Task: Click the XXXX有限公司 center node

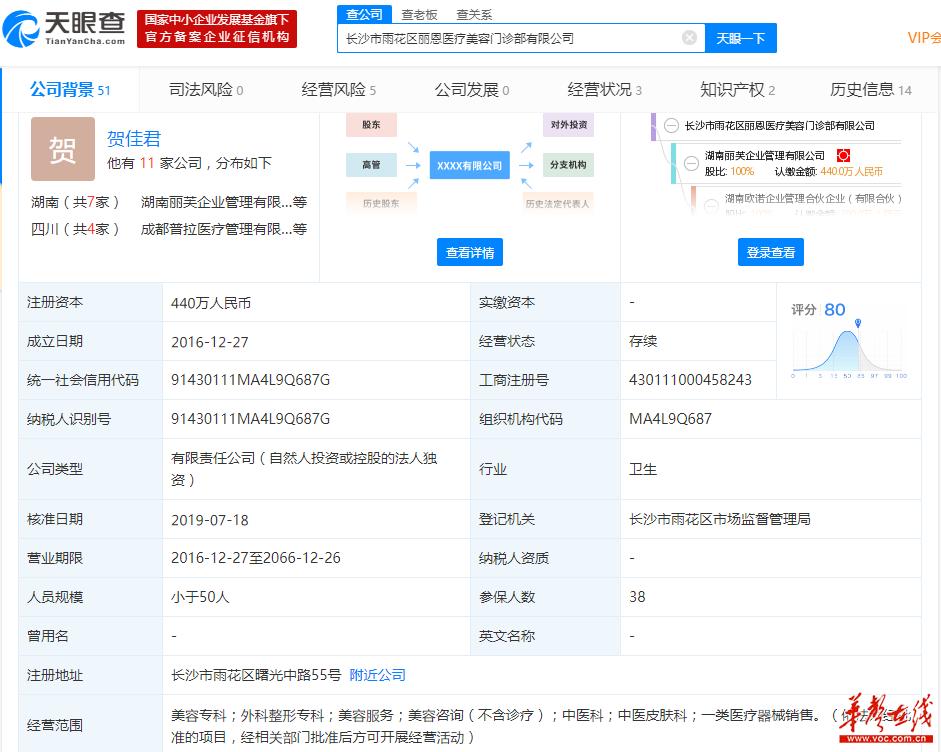Action: pyautogui.click(x=469, y=165)
